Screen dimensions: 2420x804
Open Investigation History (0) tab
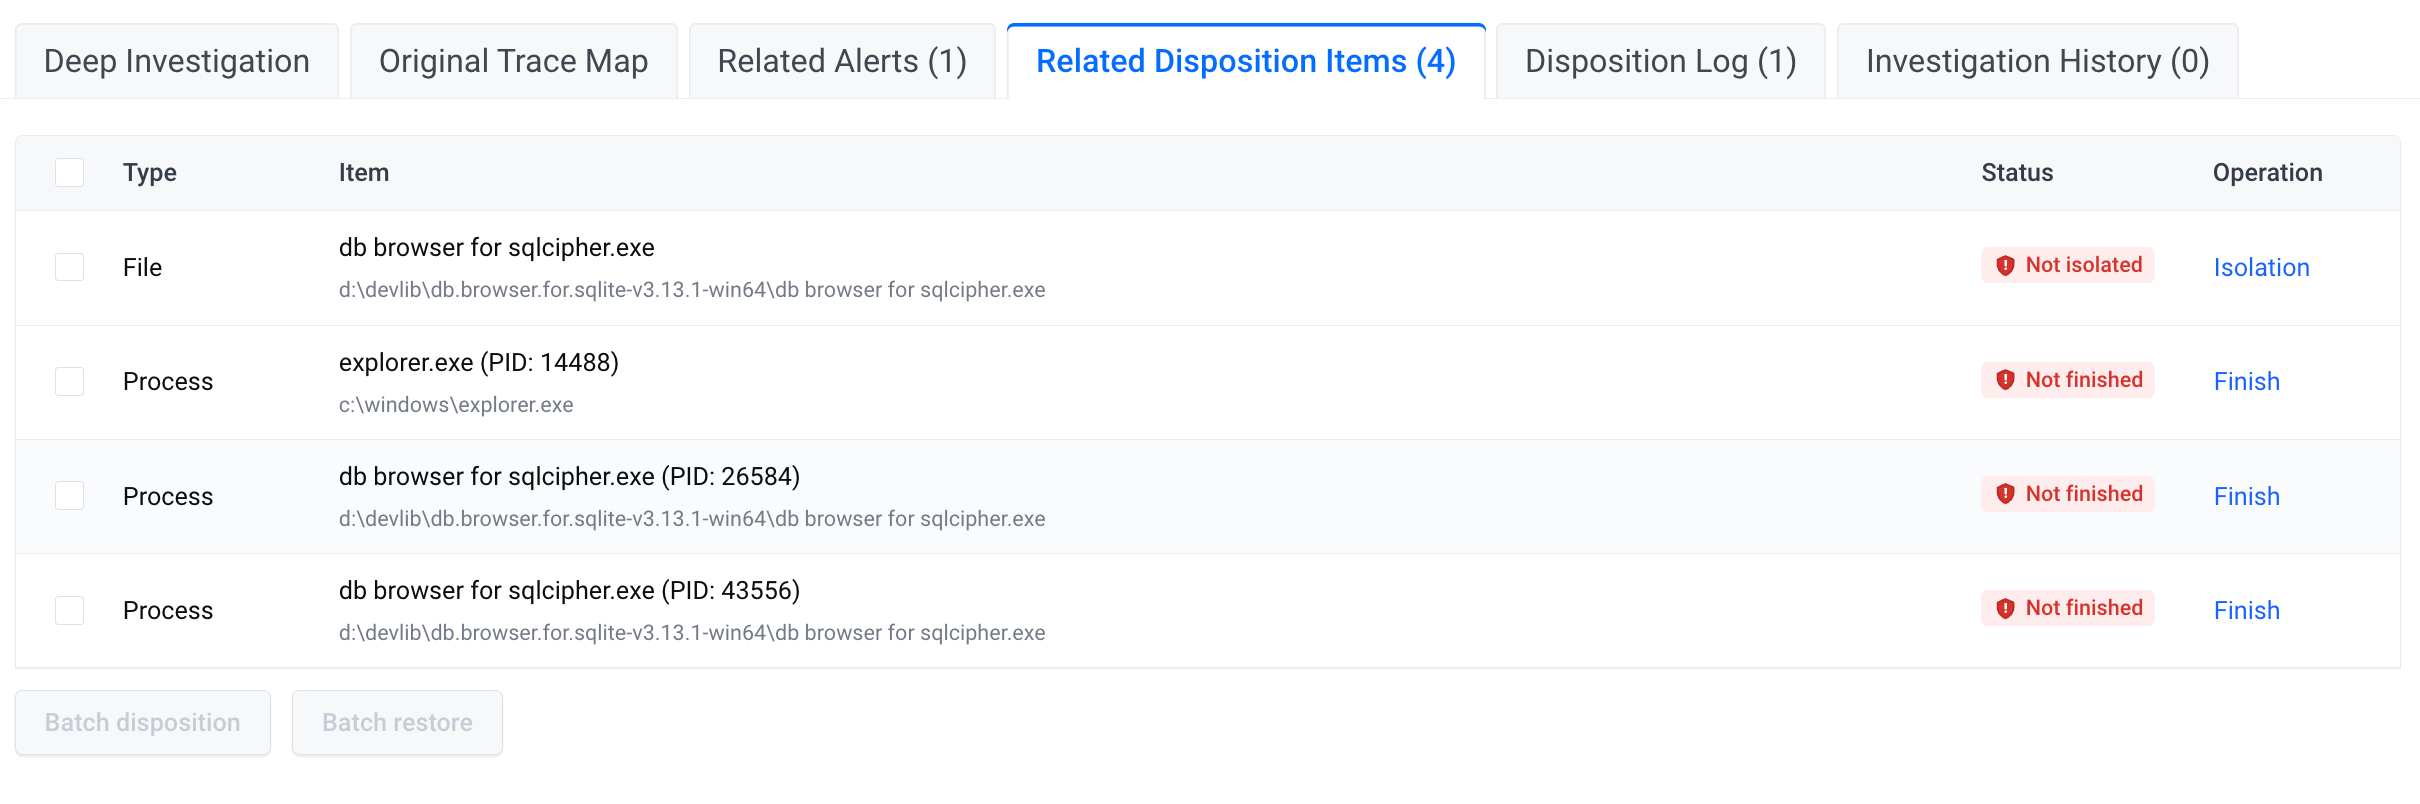pyautogui.click(x=2037, y=61)
